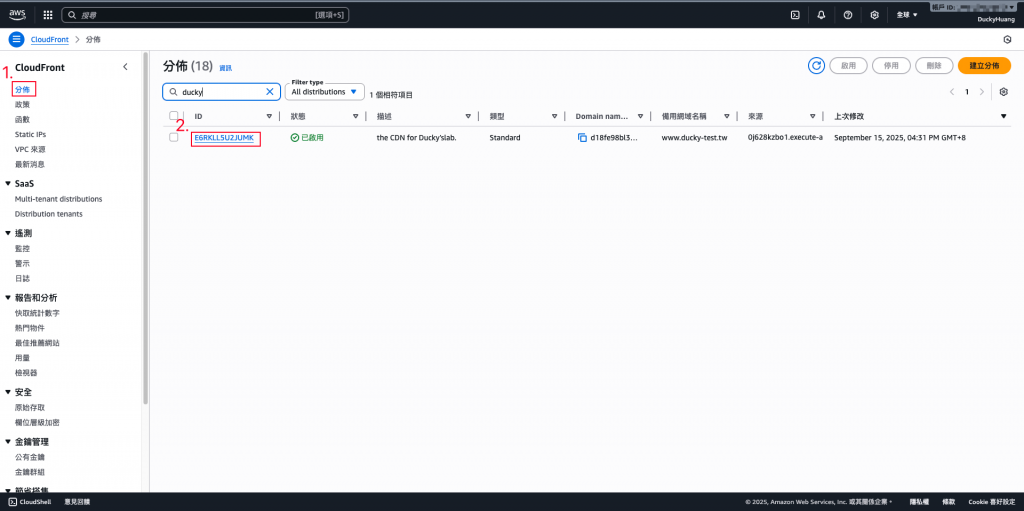Open table preferences gear icon

1004,92
